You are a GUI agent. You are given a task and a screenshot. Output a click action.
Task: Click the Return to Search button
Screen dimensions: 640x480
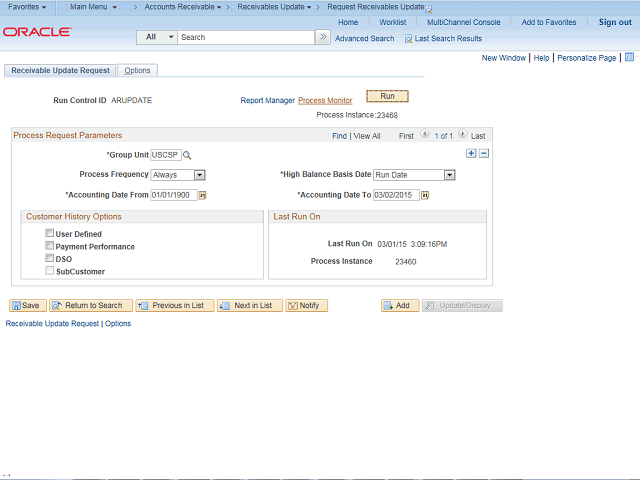click(91, 306)
